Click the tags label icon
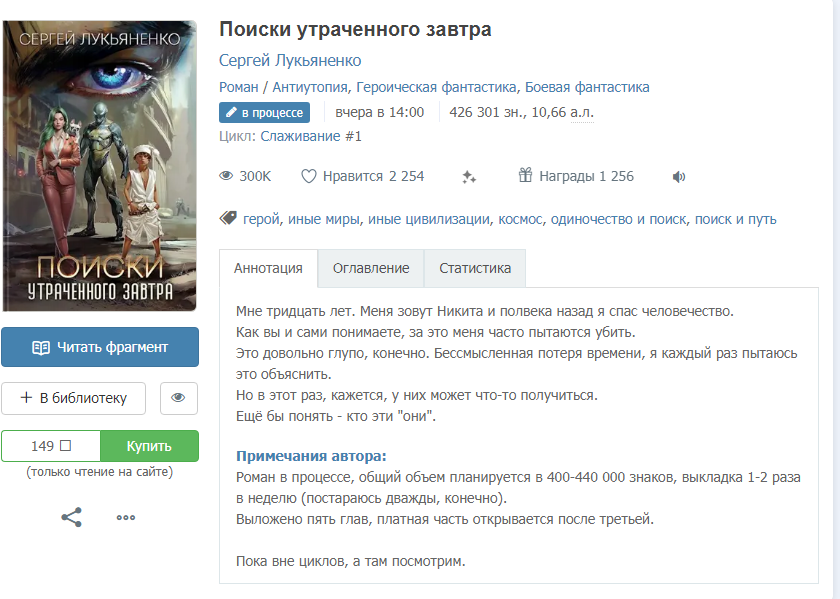Screen dimensions: 840x599 (x=228, y=218)
